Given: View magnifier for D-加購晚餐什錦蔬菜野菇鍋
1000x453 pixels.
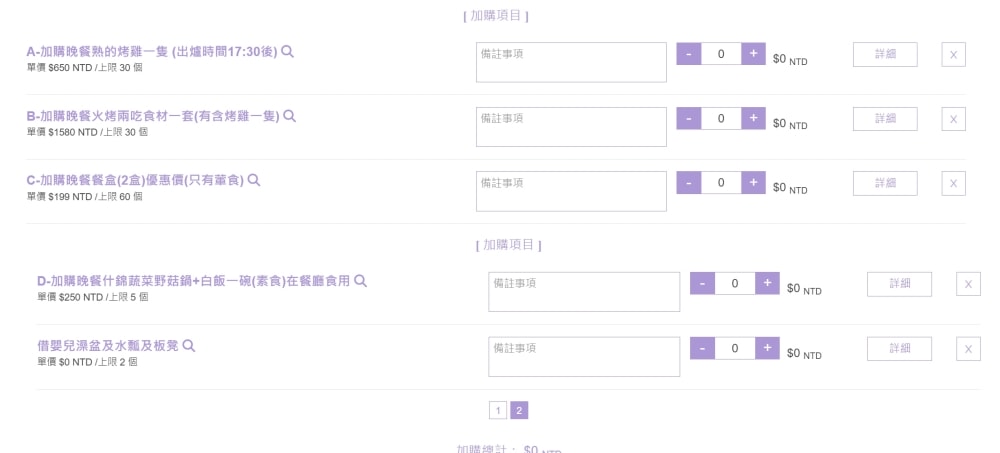Looking at the screenshot, I should pos(360,281).
